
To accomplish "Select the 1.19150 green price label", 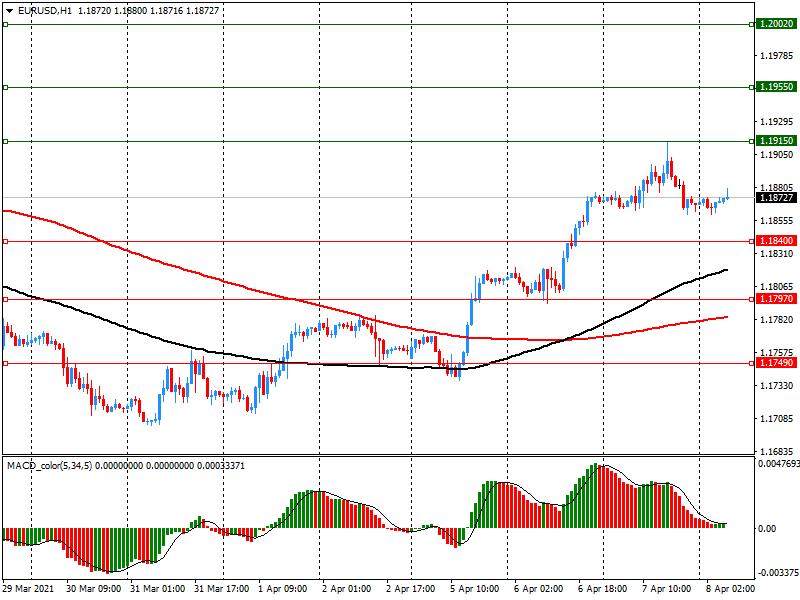I will [776, 141].
